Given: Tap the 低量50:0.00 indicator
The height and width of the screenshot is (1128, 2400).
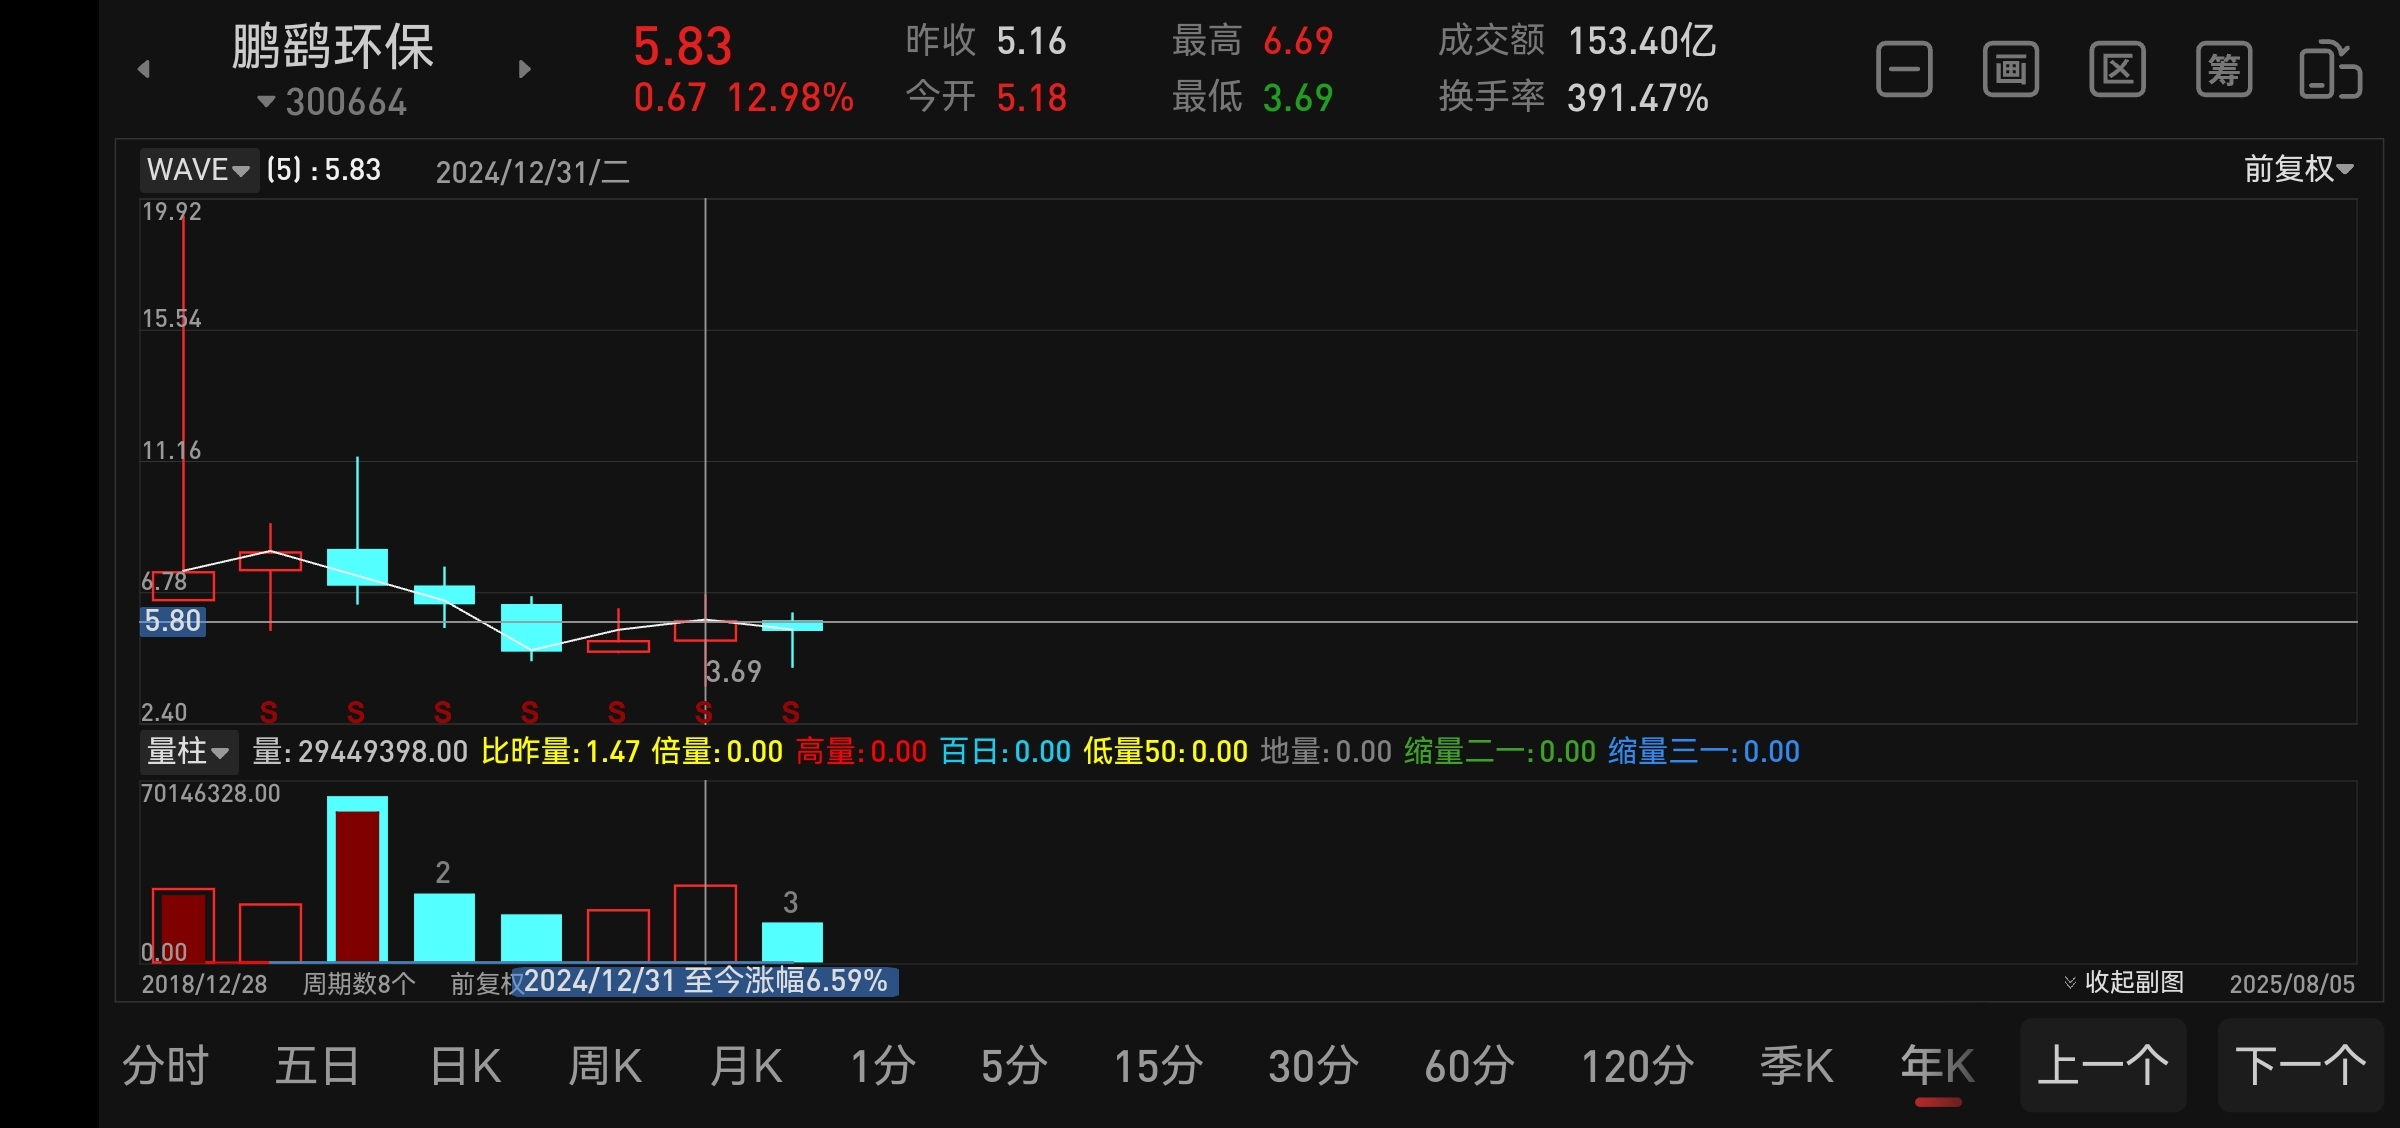Looking at the screenshot, I should [x=1165, y=751].
